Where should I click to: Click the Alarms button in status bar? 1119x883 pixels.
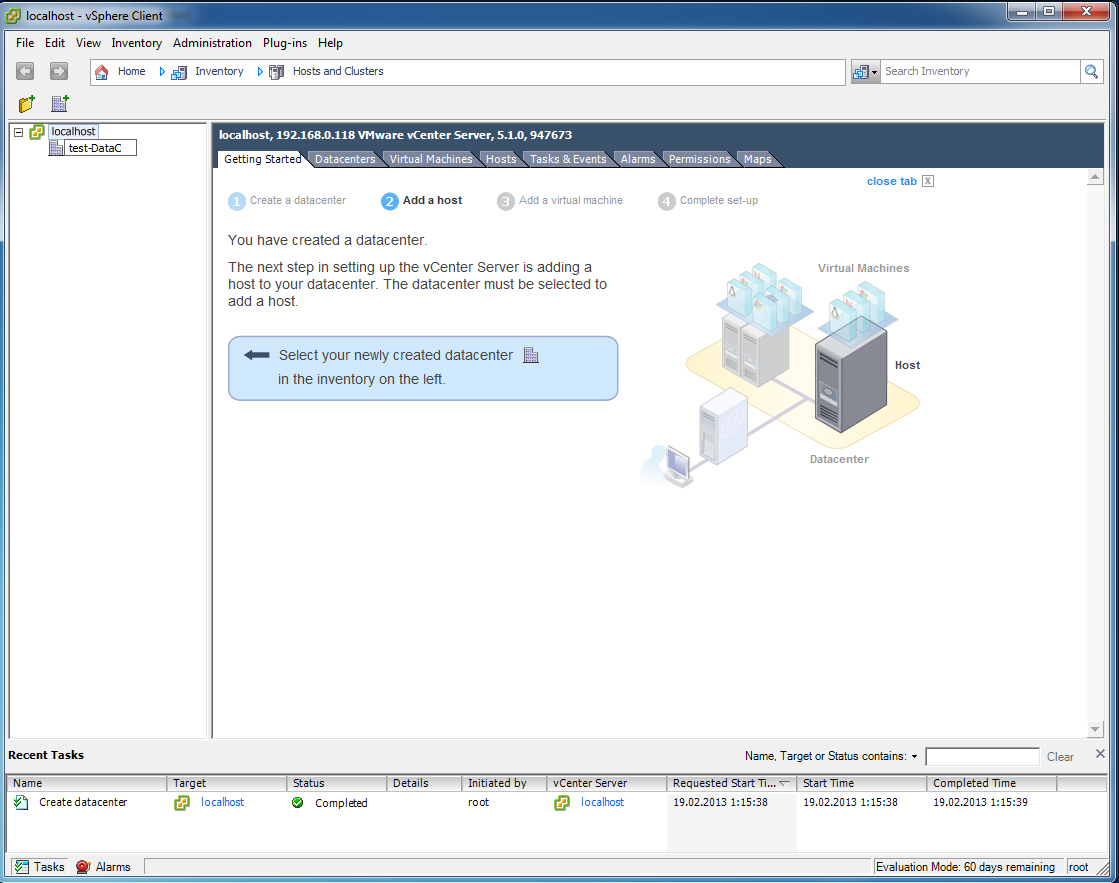click(103, 867)
